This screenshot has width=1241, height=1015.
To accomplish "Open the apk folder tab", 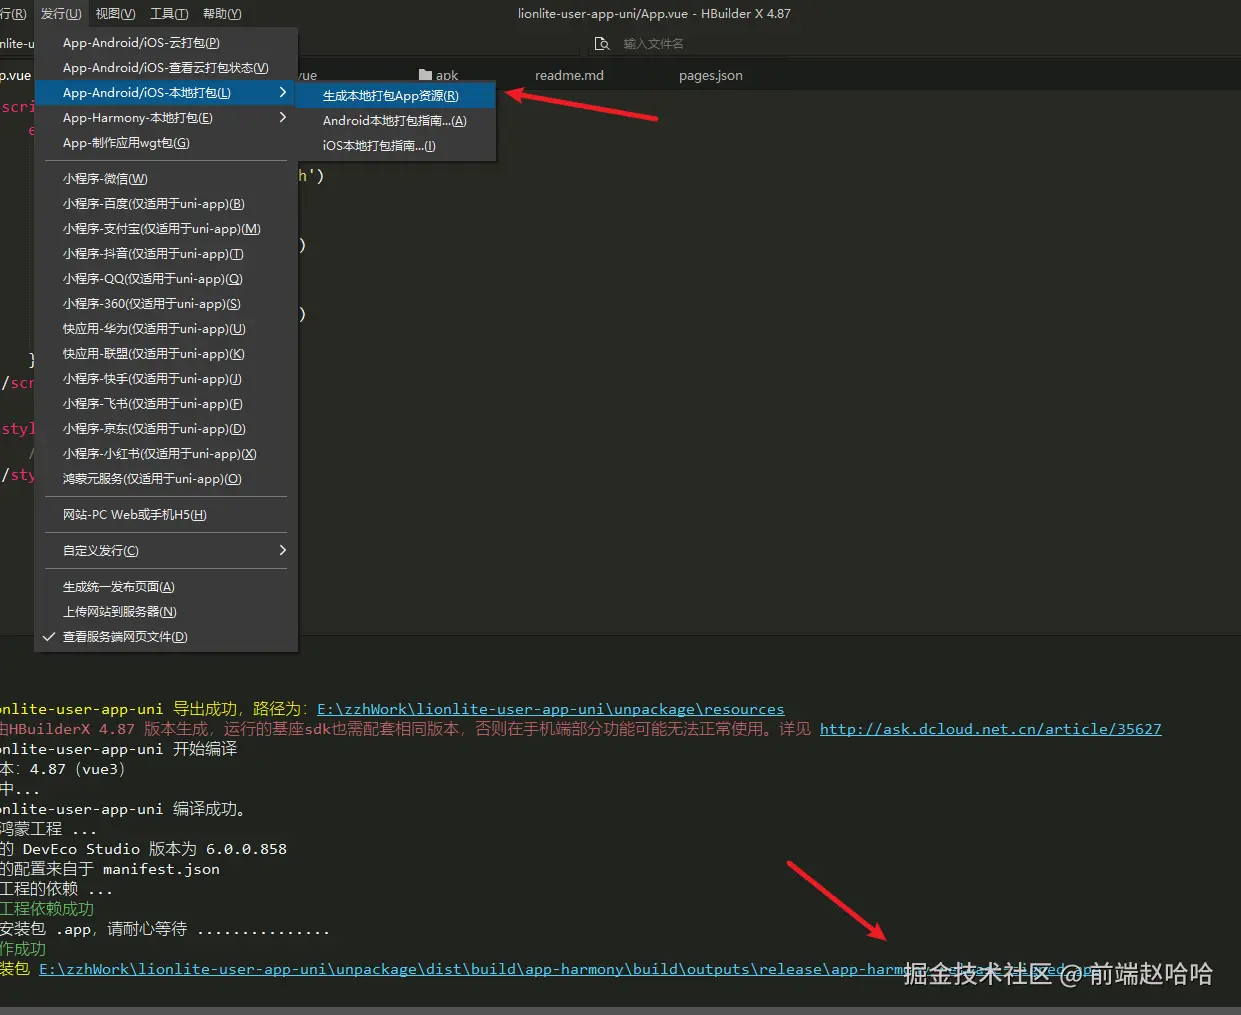I will tap(439, 75).
